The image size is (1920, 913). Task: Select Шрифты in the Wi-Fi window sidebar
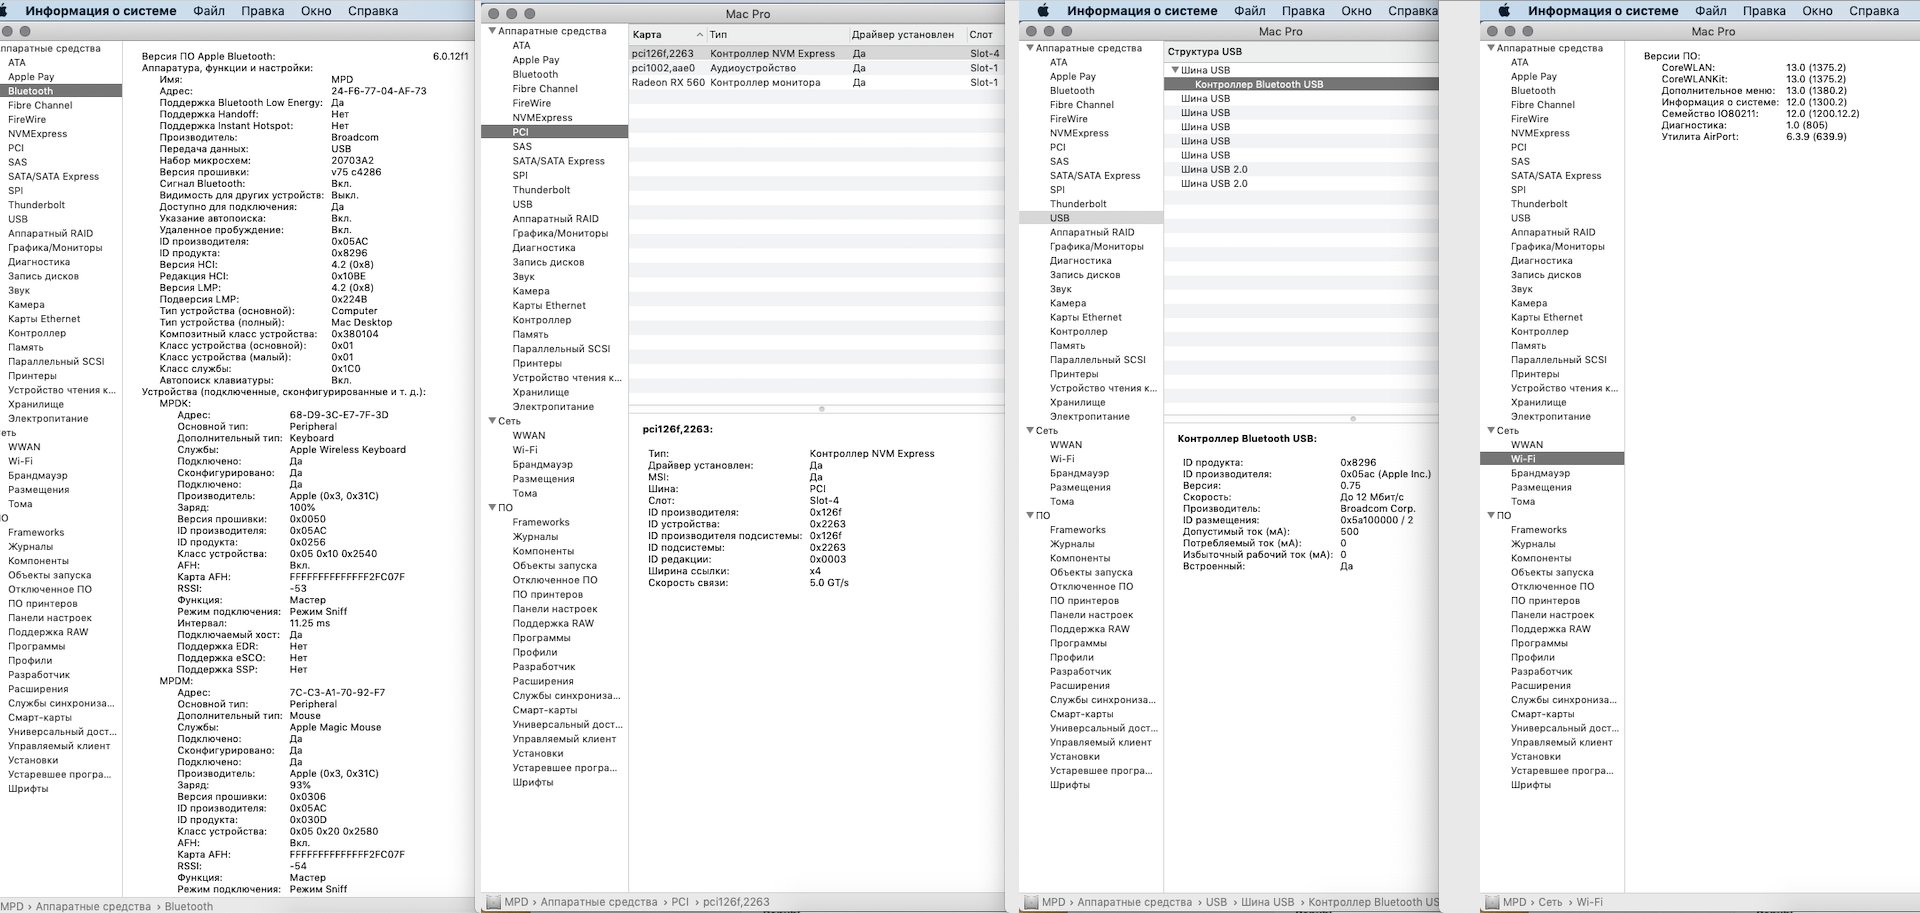tap(1530, 785)
